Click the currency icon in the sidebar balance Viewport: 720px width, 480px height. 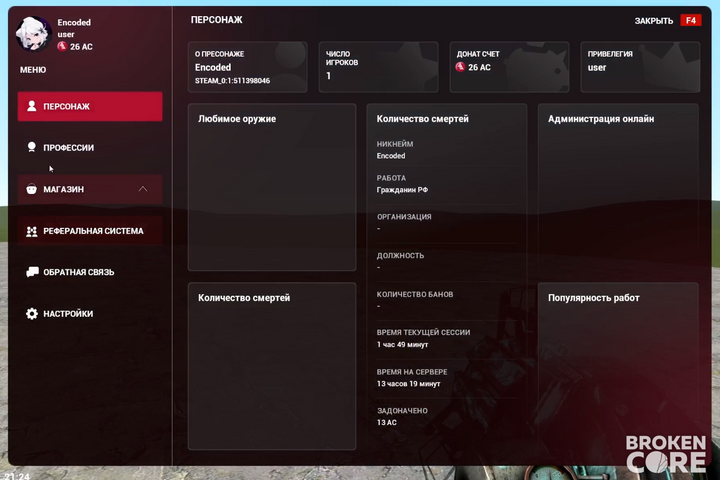coord(62,46)
